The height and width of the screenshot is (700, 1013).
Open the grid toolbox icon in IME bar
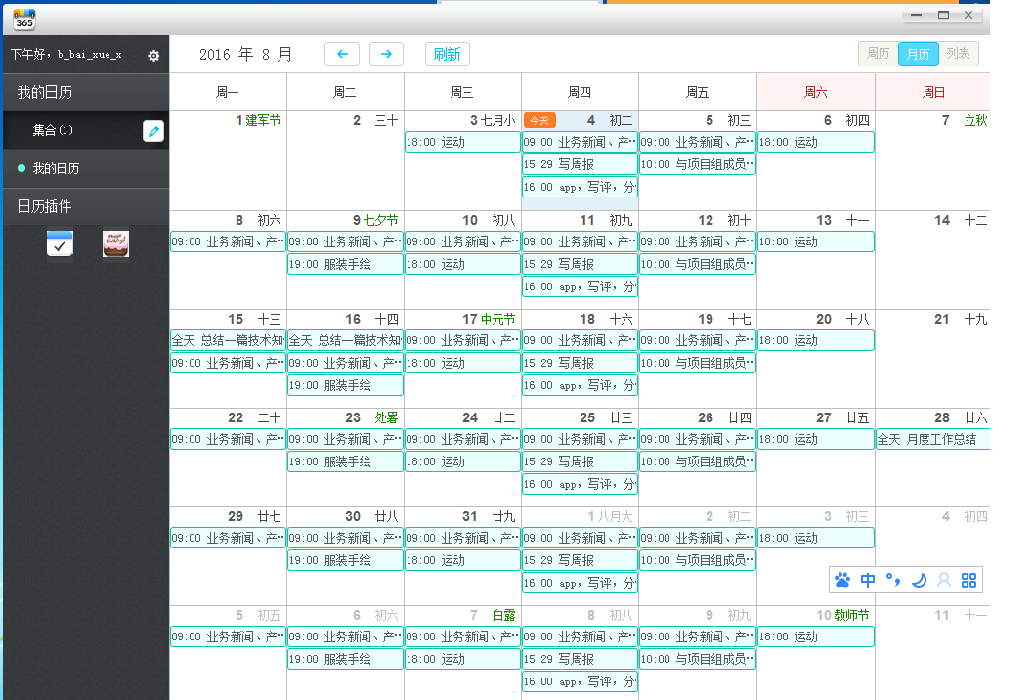click(x=968, y=580)
